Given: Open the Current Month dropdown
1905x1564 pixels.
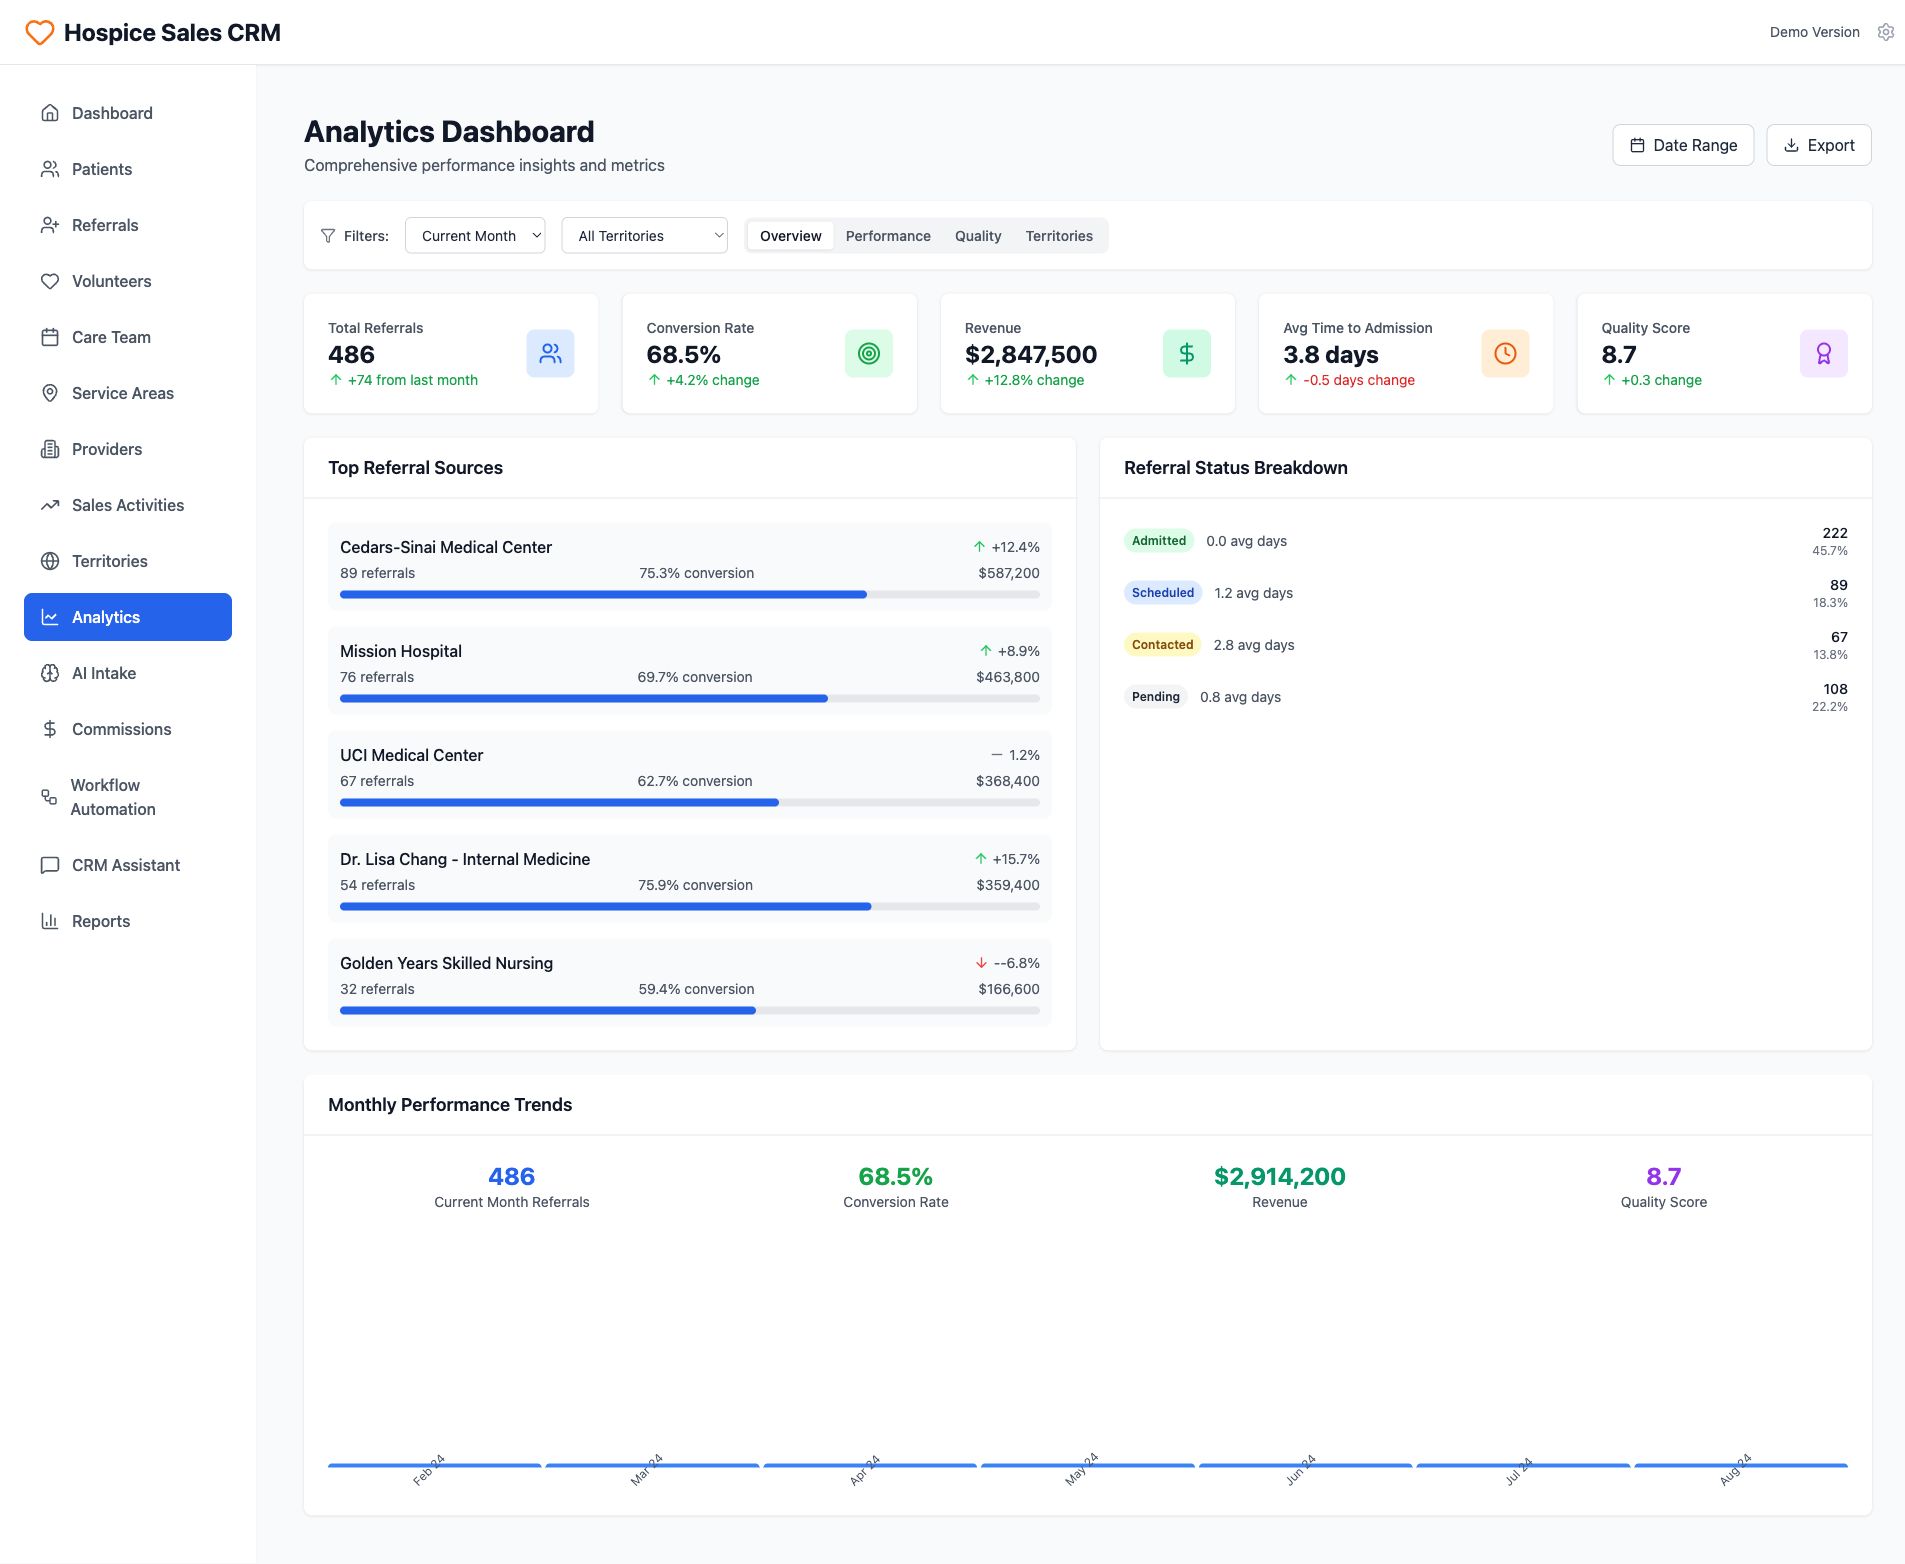Looking at the screenshot, I should tap(475, 236).
